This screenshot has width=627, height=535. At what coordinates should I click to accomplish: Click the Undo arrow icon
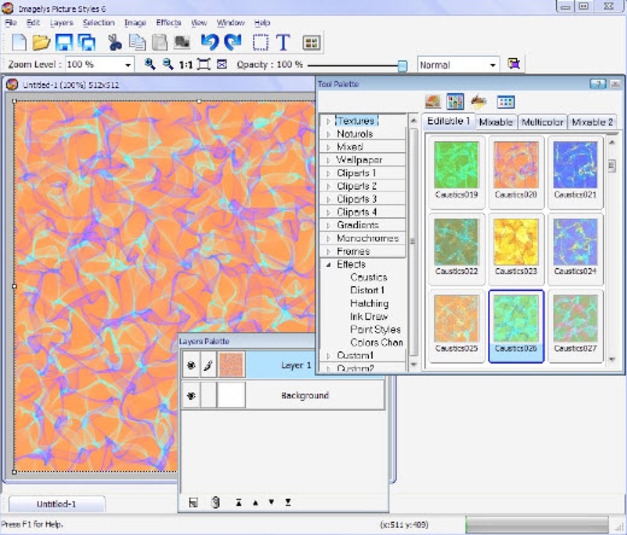click(209, 43)
